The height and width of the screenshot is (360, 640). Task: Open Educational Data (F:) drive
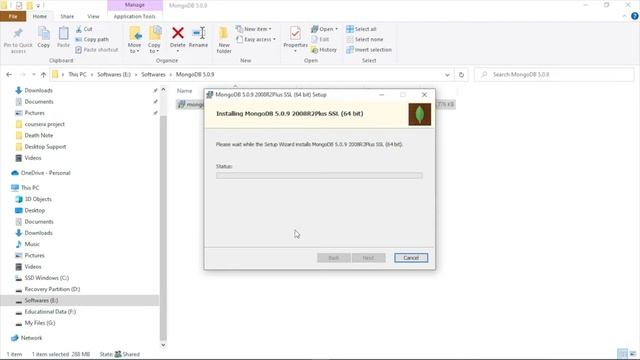(x=50, y=311)
